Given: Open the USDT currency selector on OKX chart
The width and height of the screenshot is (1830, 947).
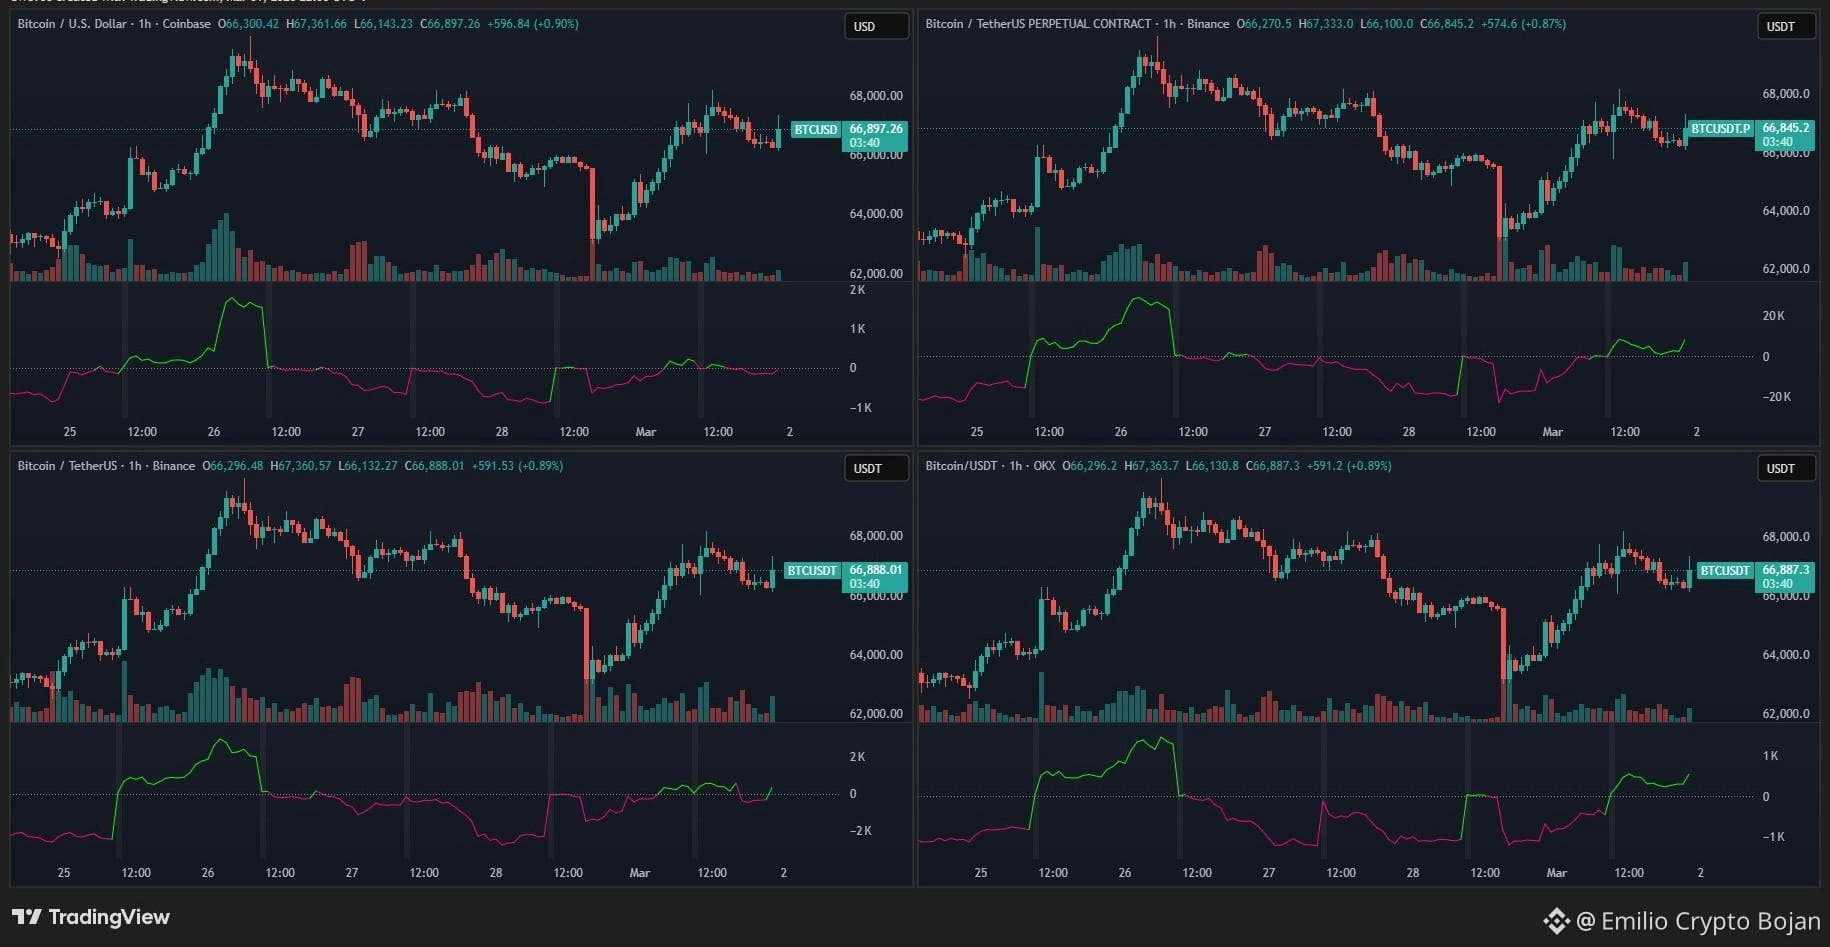Looking at the screenshot, I should tap(1786, 468).
